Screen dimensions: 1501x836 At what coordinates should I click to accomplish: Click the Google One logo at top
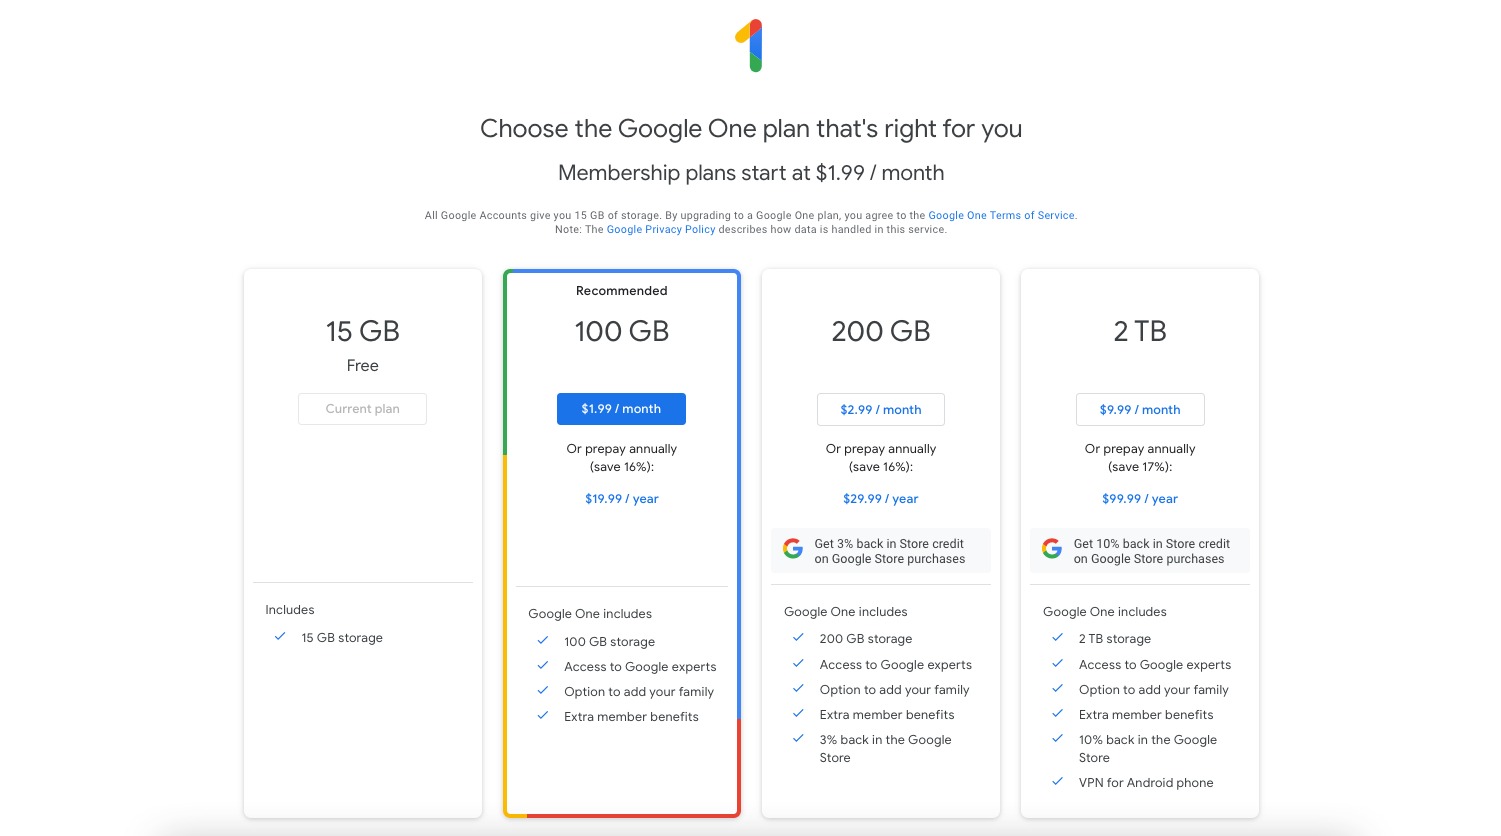click(750, 46)
